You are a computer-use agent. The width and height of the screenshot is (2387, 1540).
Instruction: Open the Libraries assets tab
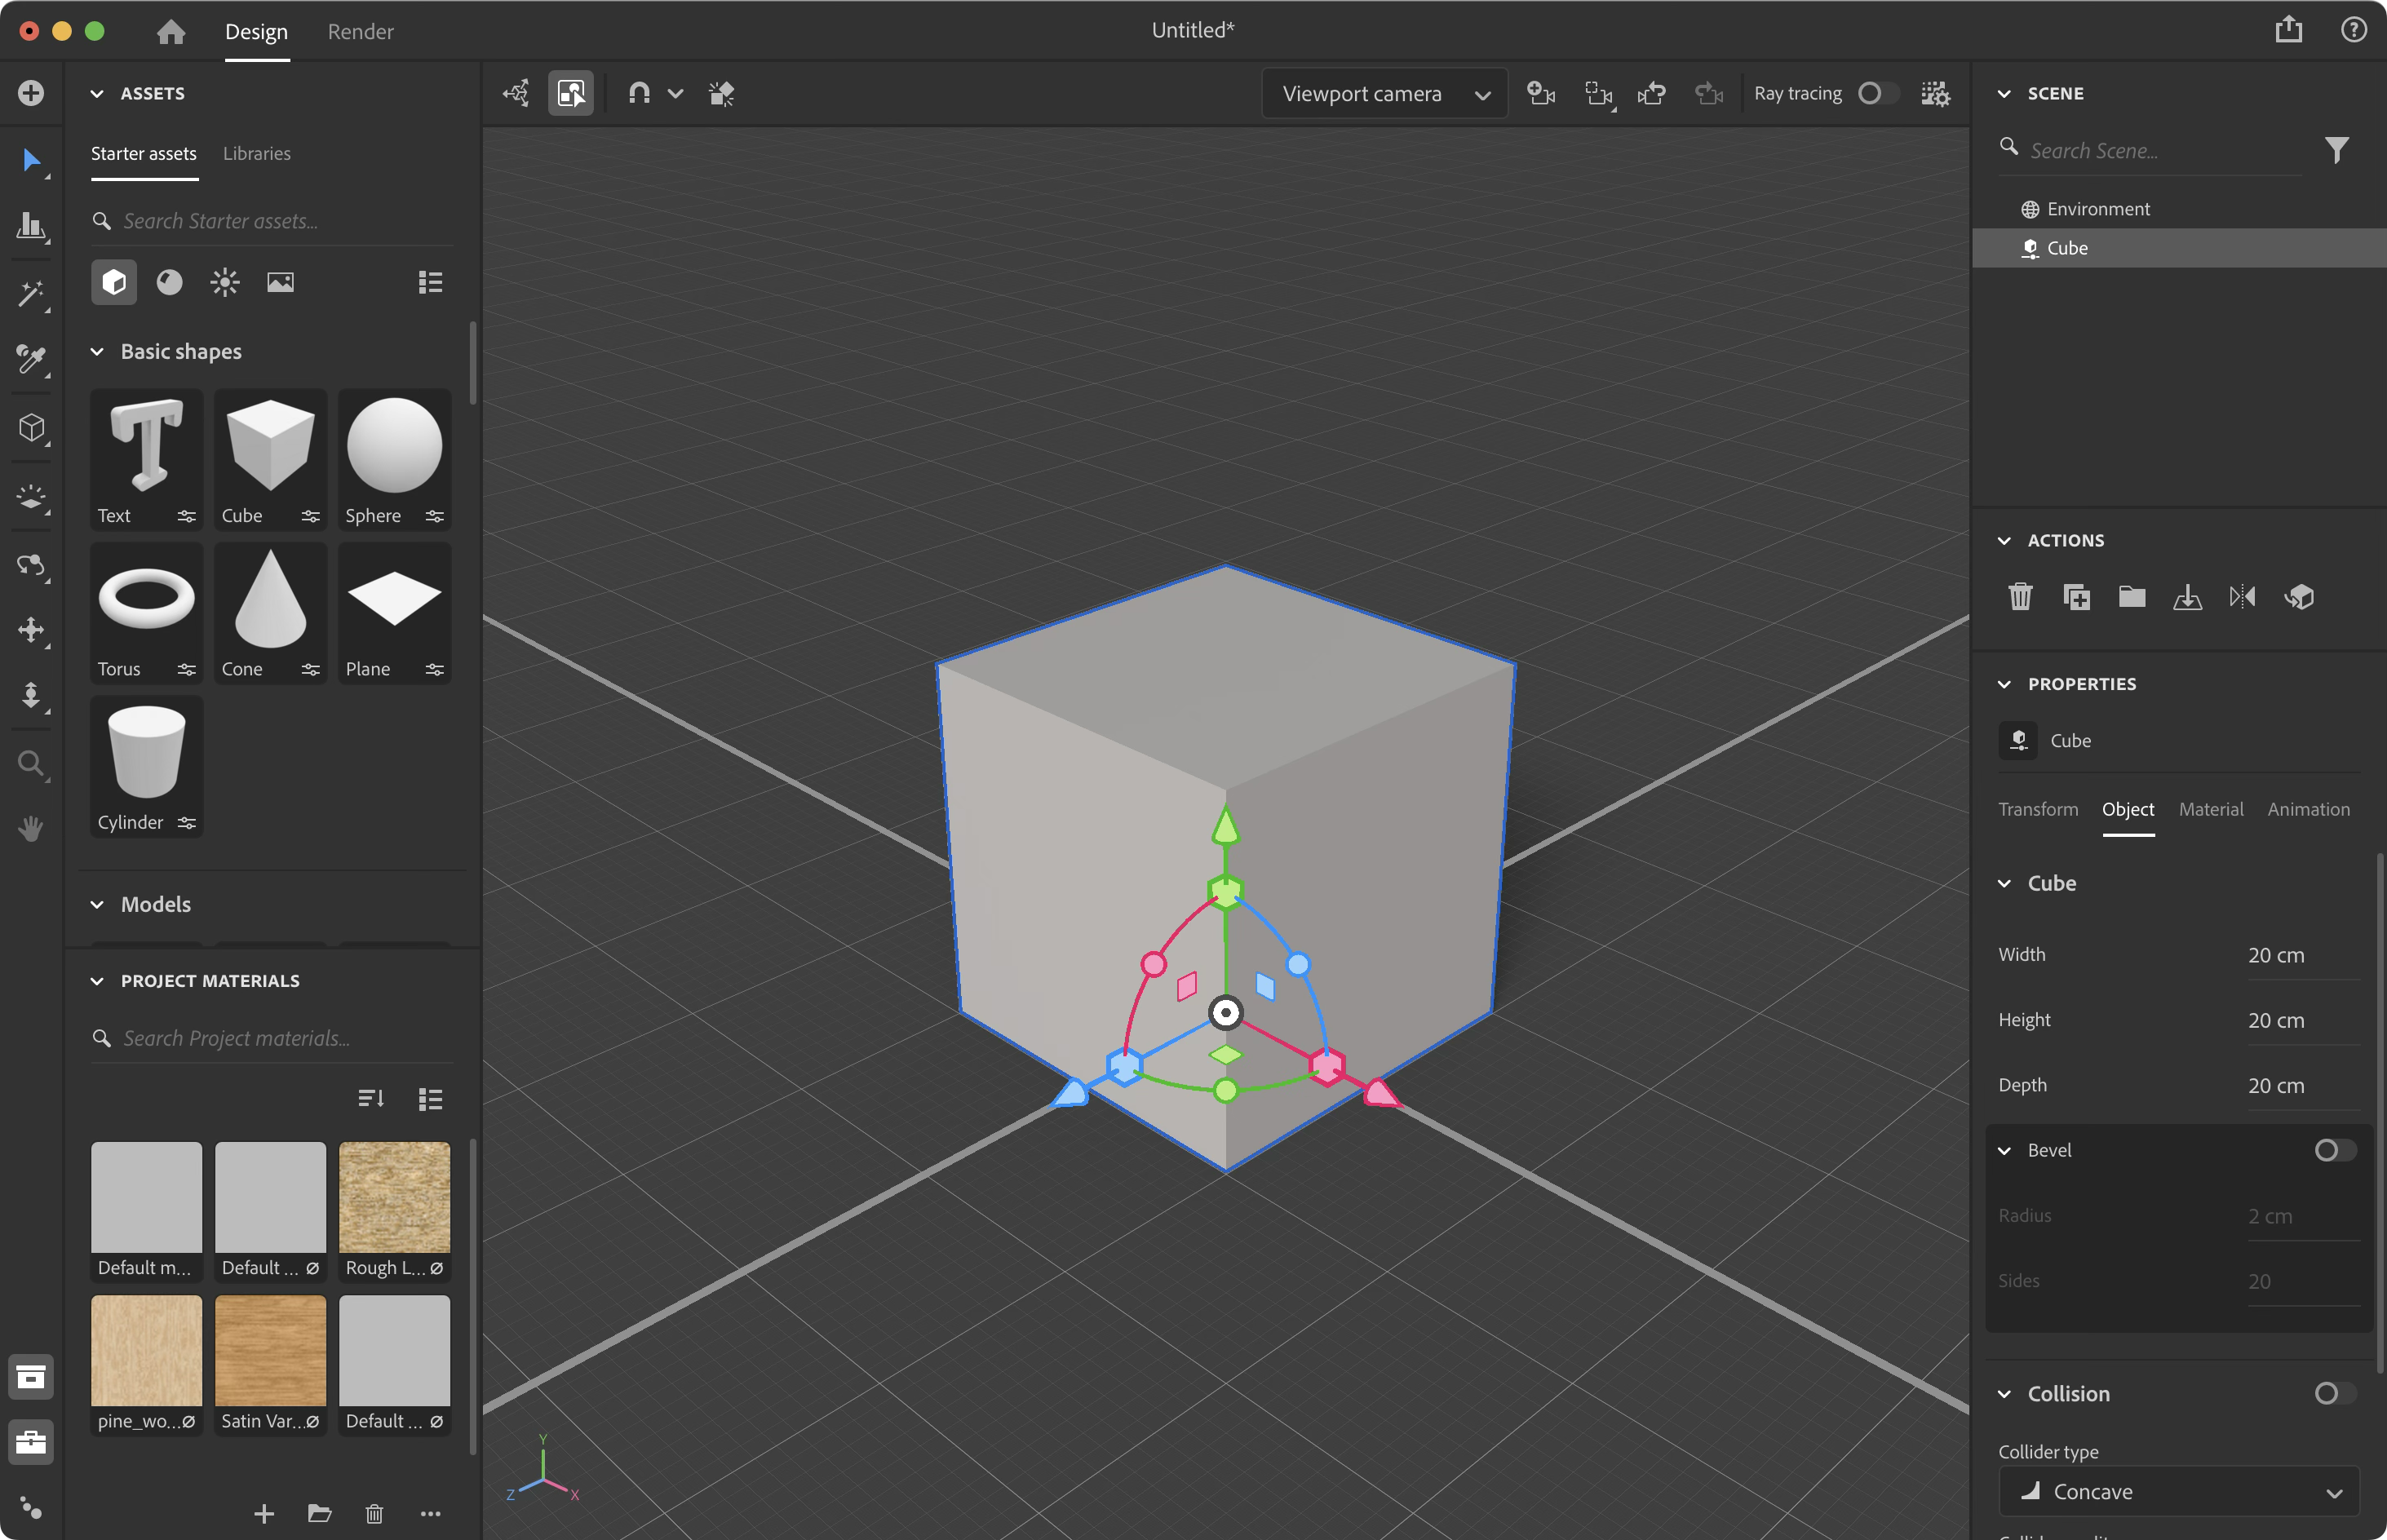(x=256, y=153)
